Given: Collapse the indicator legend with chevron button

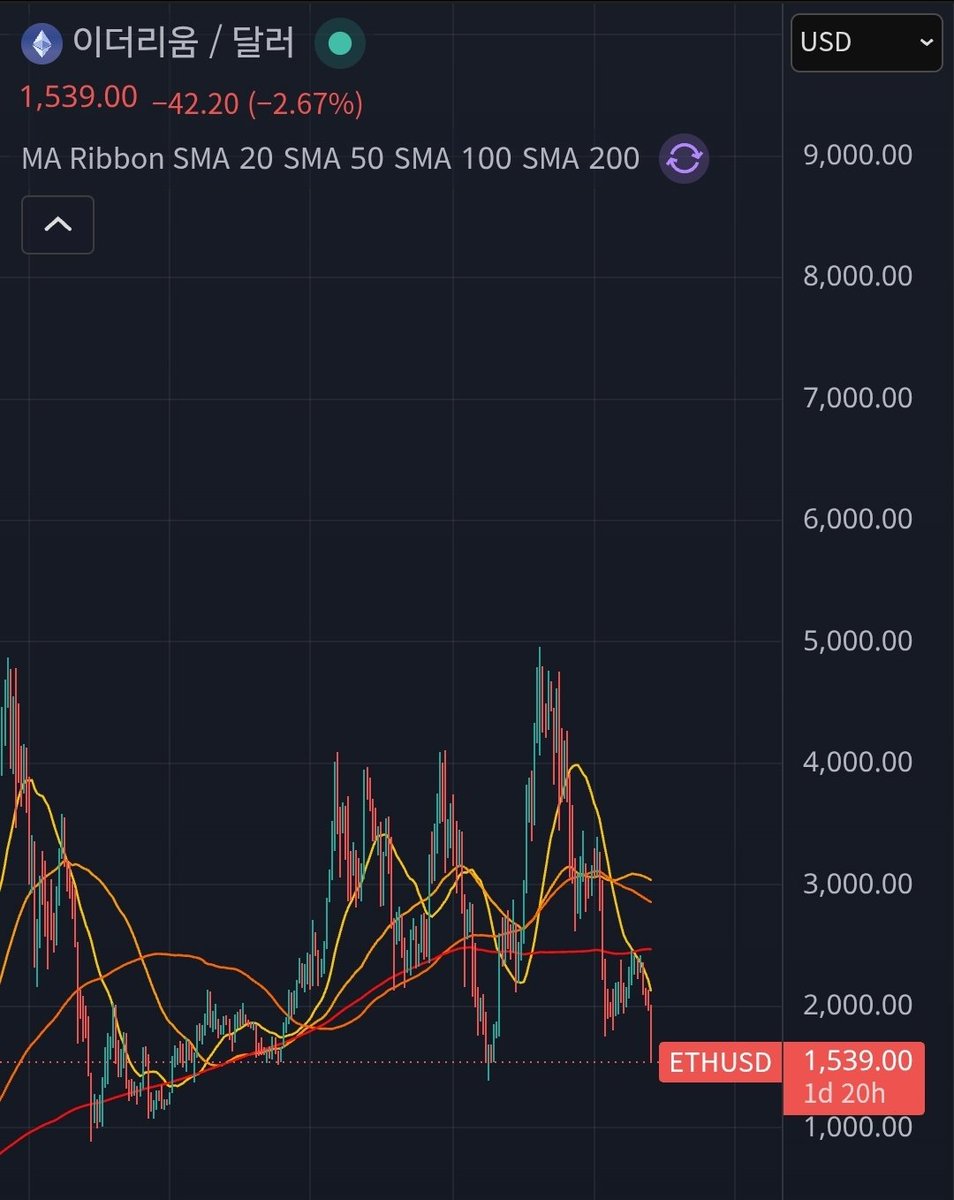Looking at the screenshot, I should pyautogui.click(x=58, y=225).
